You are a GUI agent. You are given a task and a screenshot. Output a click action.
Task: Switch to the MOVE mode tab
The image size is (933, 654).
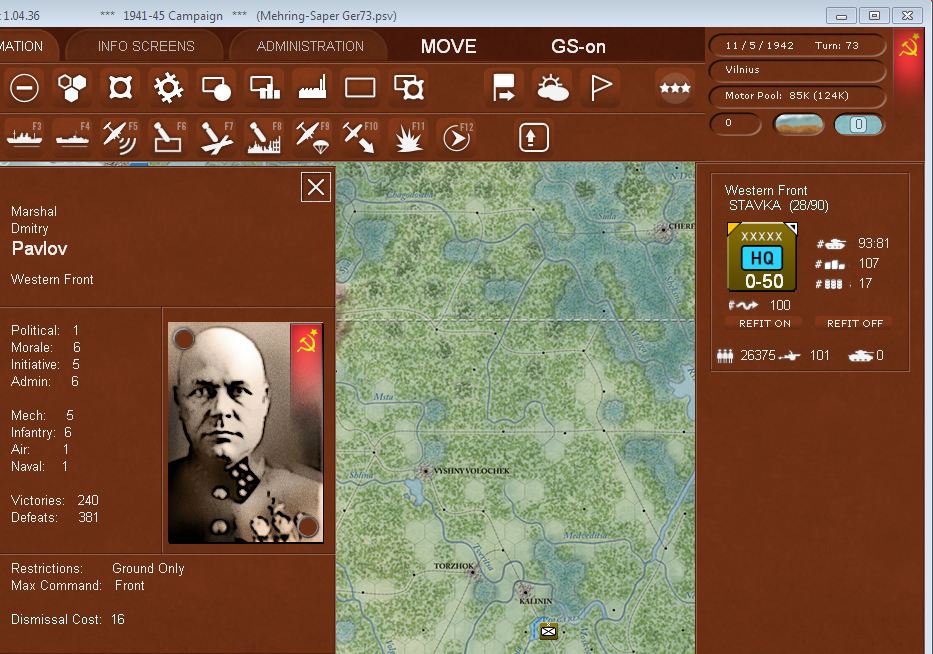tap(449, 46)
